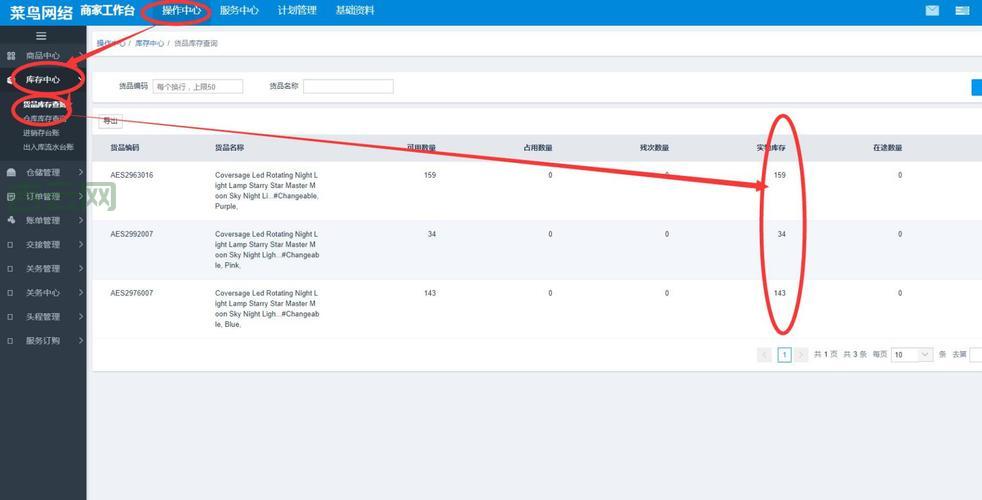Open the 基础资料 top menu
The height and width of the screenshot is (500, 982).
click(x=355, y=11)
